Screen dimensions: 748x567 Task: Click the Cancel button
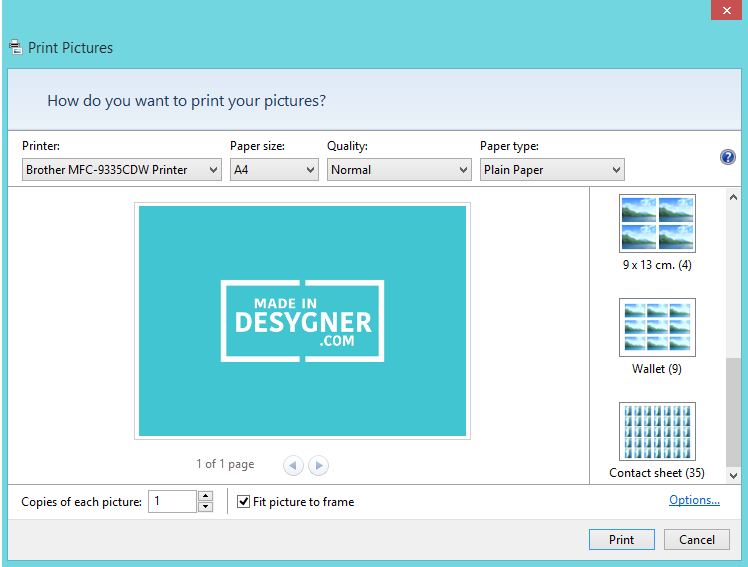(696, 539)
